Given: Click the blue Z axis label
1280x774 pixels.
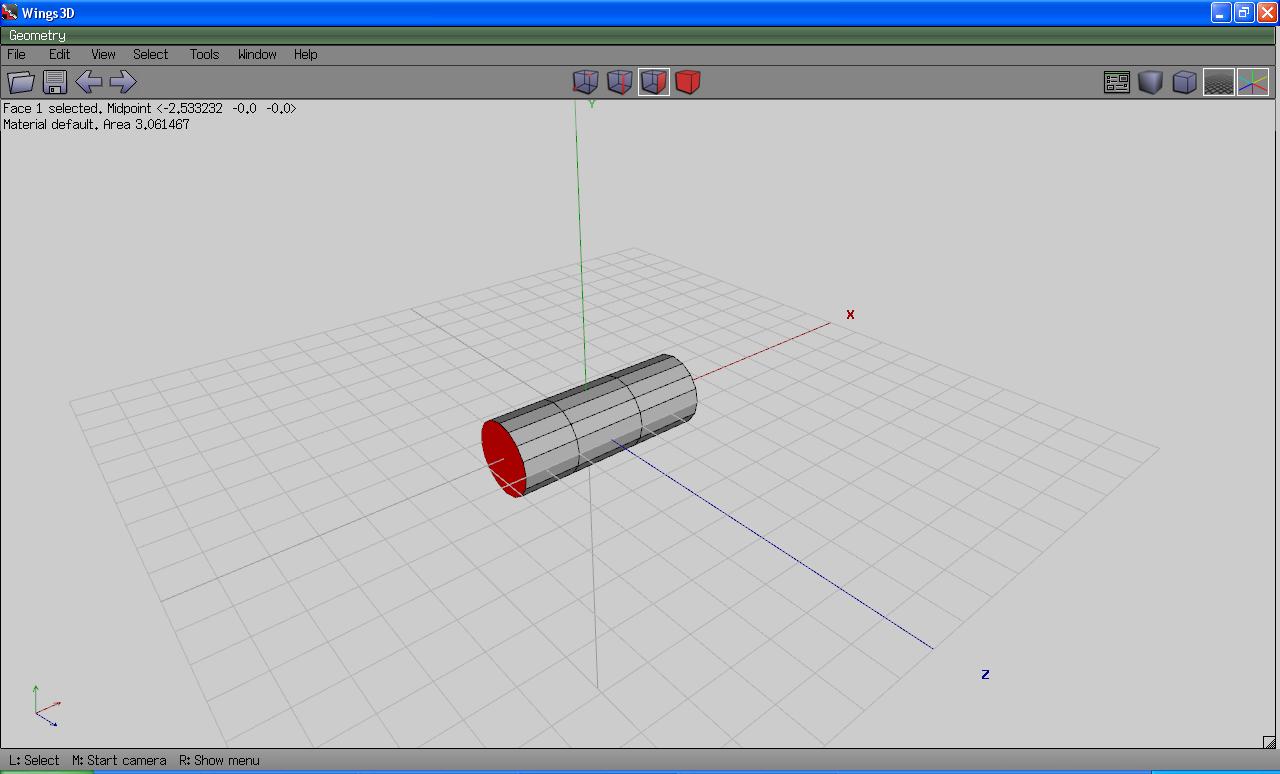Looking at the screenshot, I should [985, 674].
